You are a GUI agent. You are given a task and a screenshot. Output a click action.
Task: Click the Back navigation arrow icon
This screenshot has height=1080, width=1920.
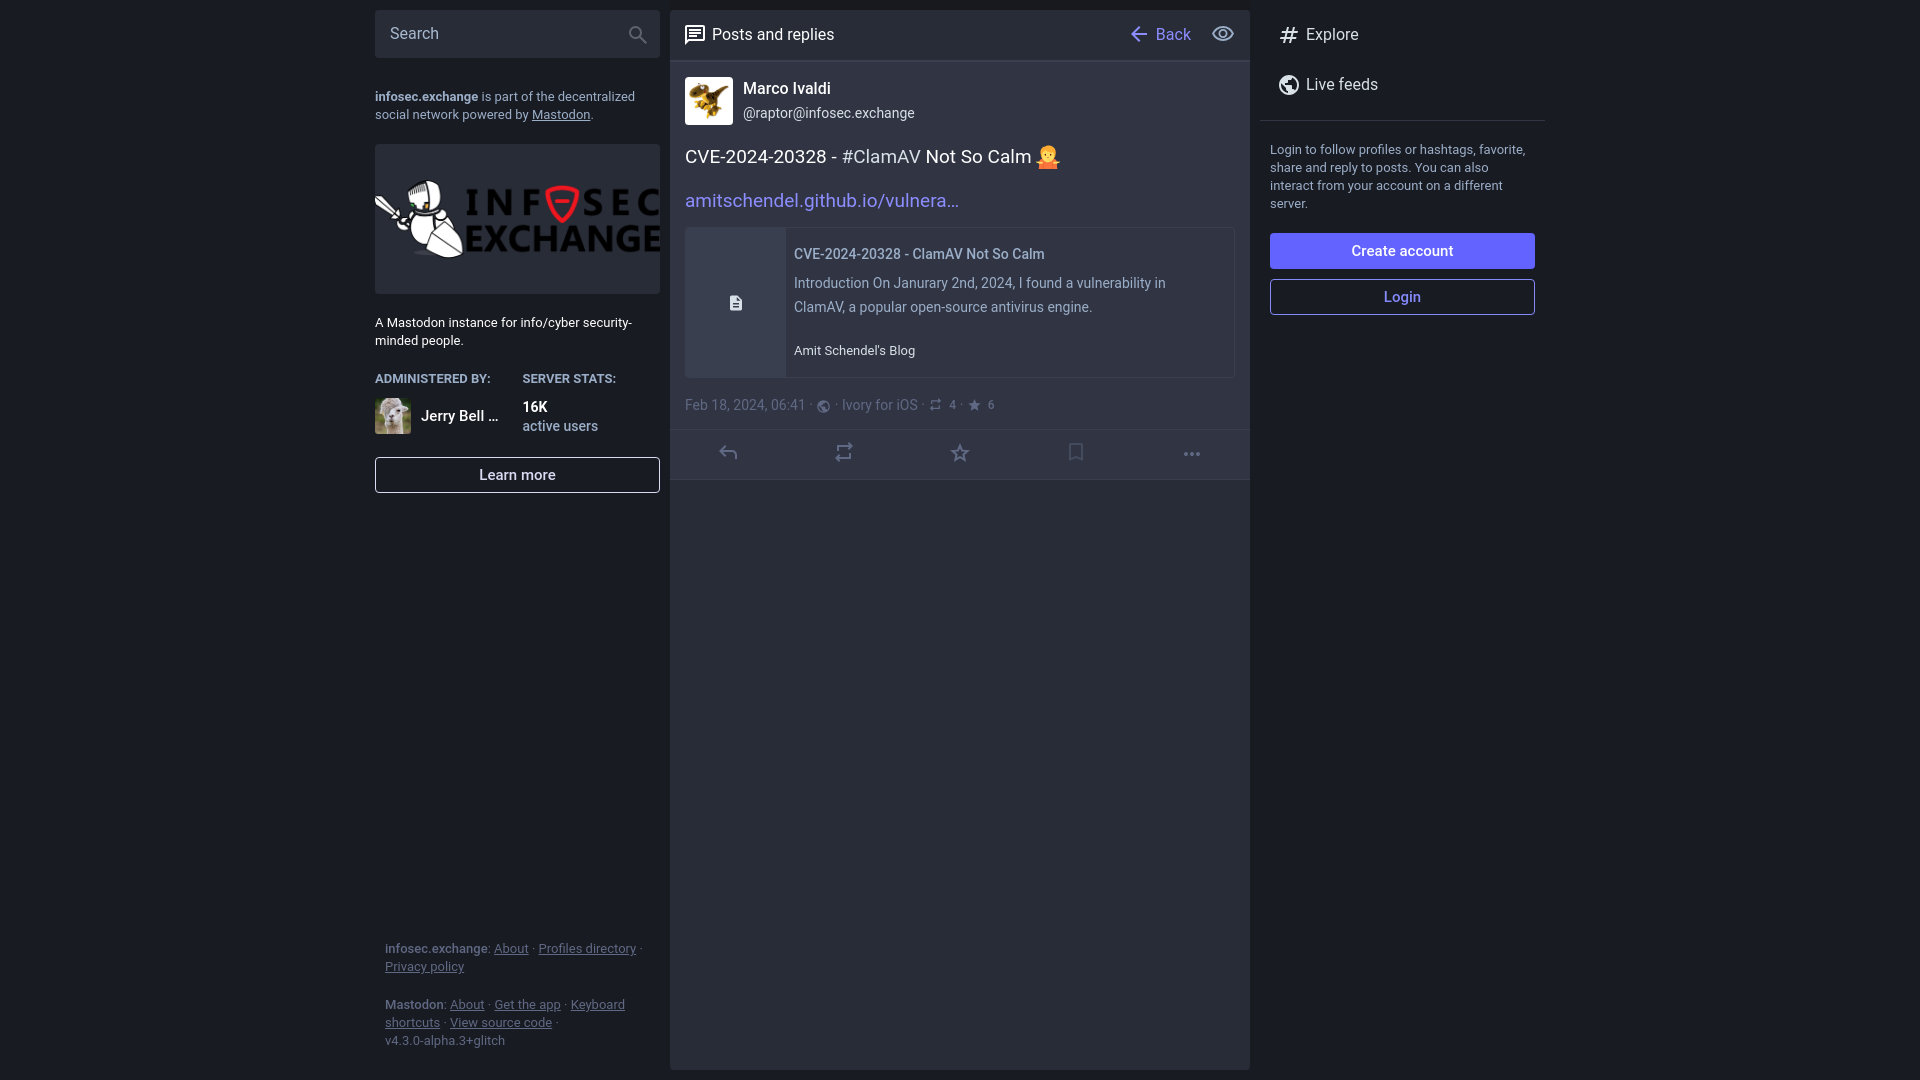point(1138,34)
